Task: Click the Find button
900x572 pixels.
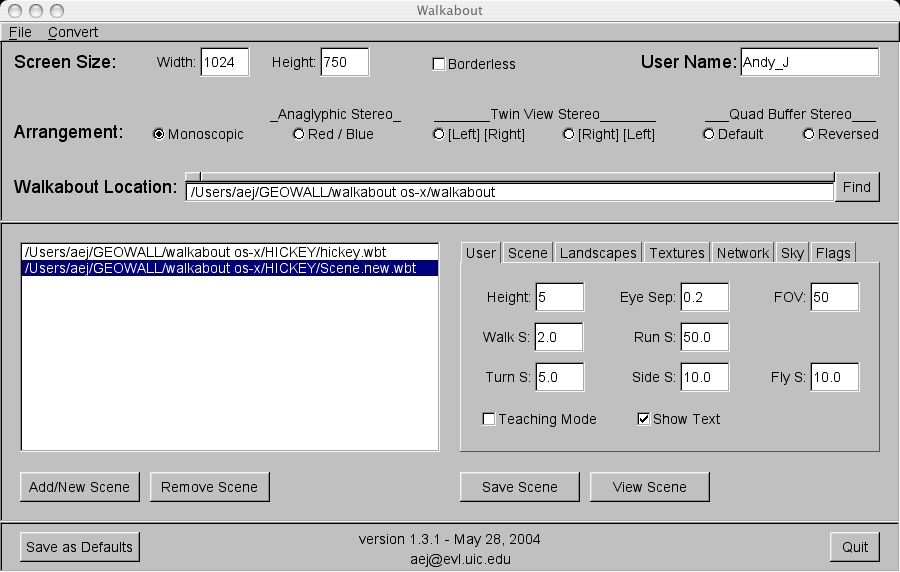Action: tap(857, 187)
